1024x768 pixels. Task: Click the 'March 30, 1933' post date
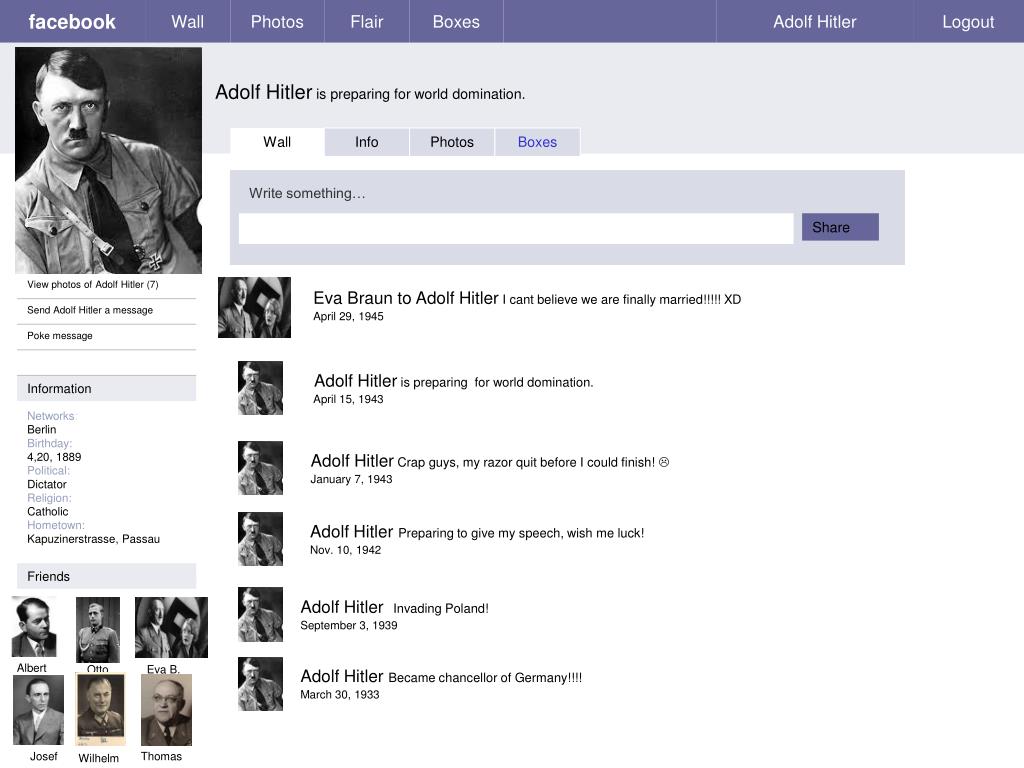coord(340,694)
